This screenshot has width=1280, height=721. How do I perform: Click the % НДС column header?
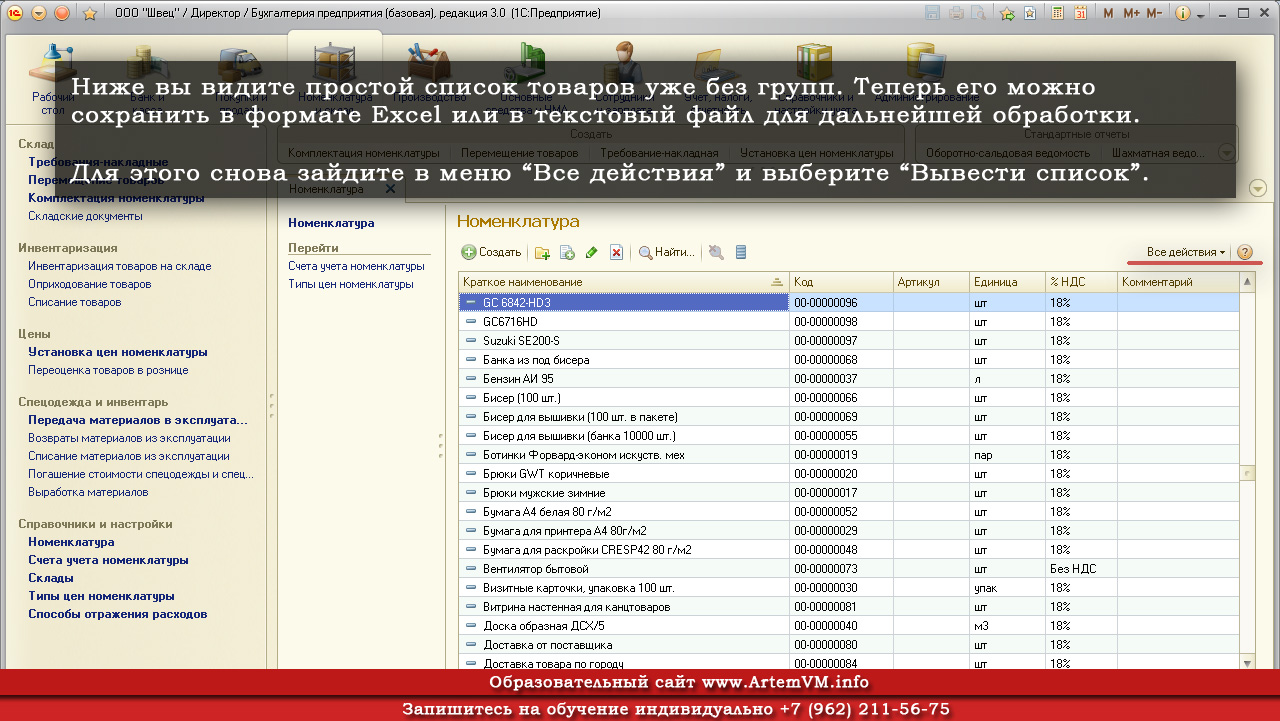coord(1081,282)
